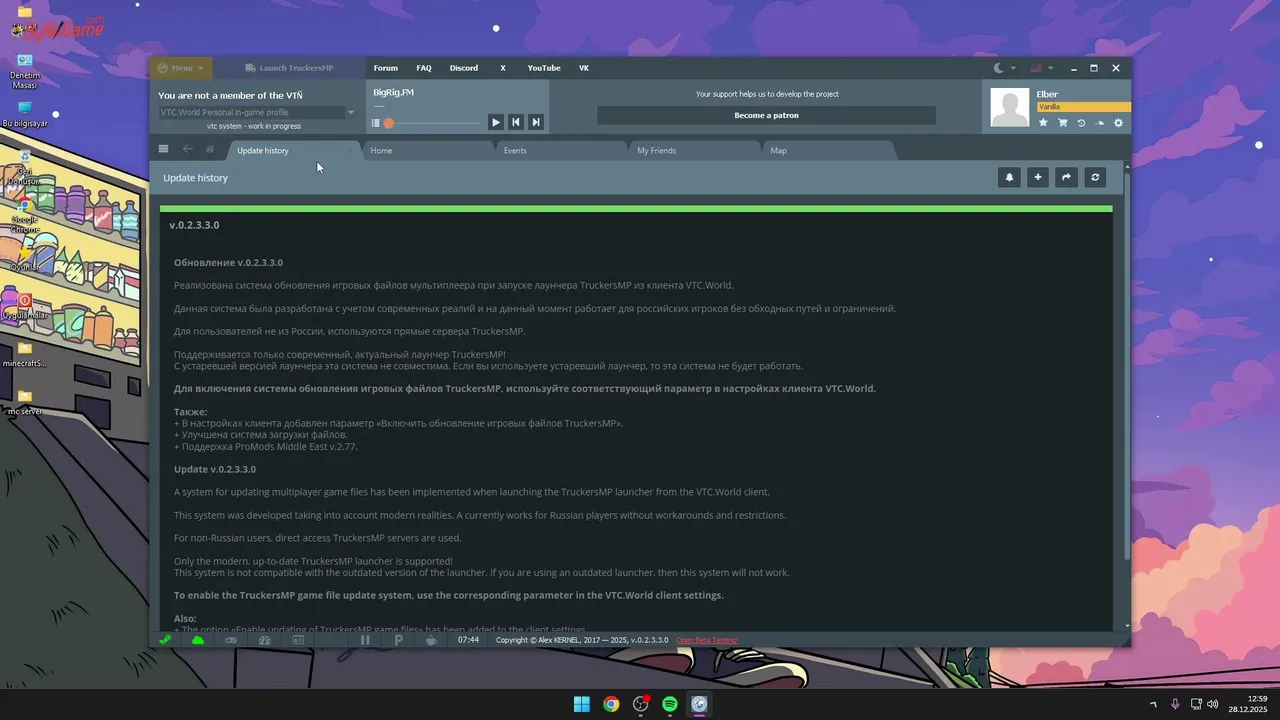
Task: Click the Vanilla status label
Action: (x=1083, y=107)
